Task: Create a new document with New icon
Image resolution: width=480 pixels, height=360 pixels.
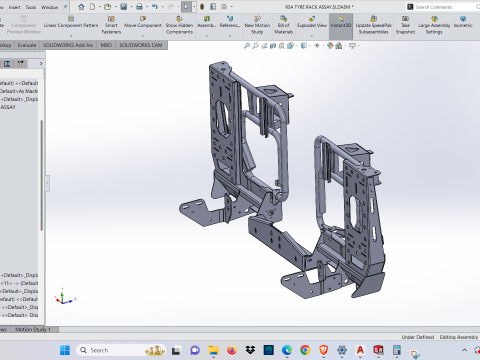Action: pos(92,7)
